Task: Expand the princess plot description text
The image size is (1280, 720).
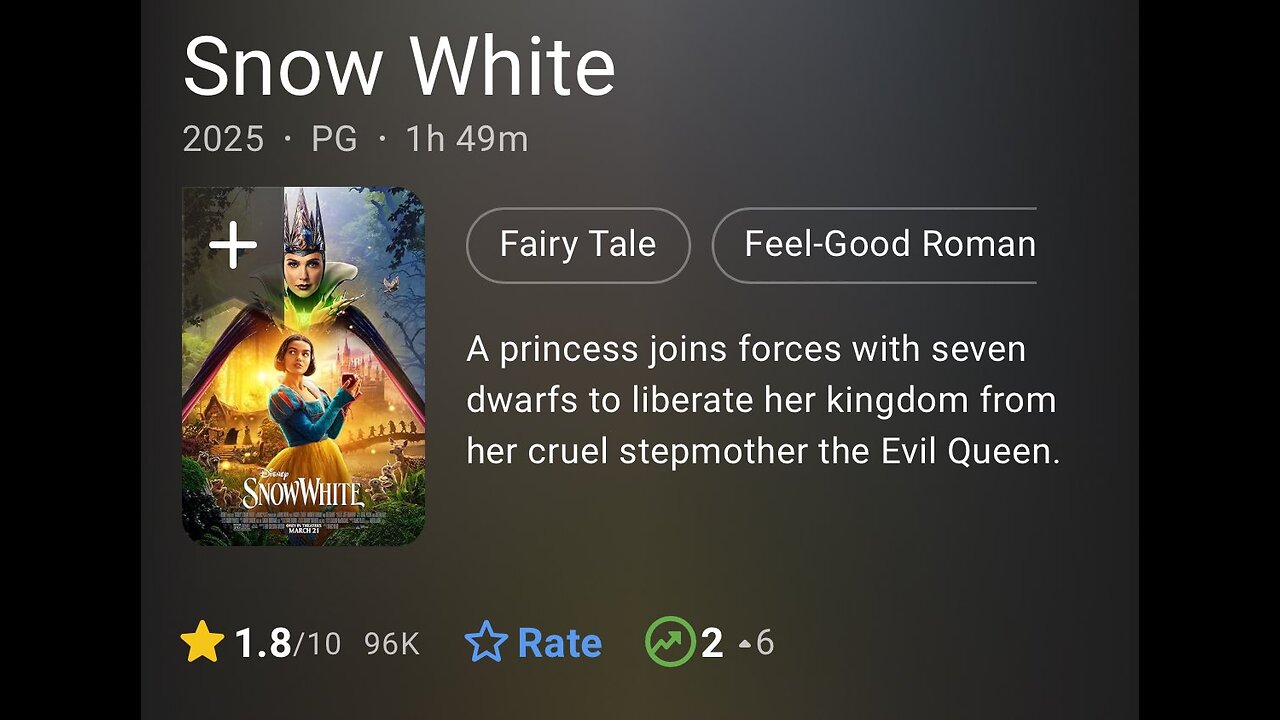Action: click(x=762, y=400)
